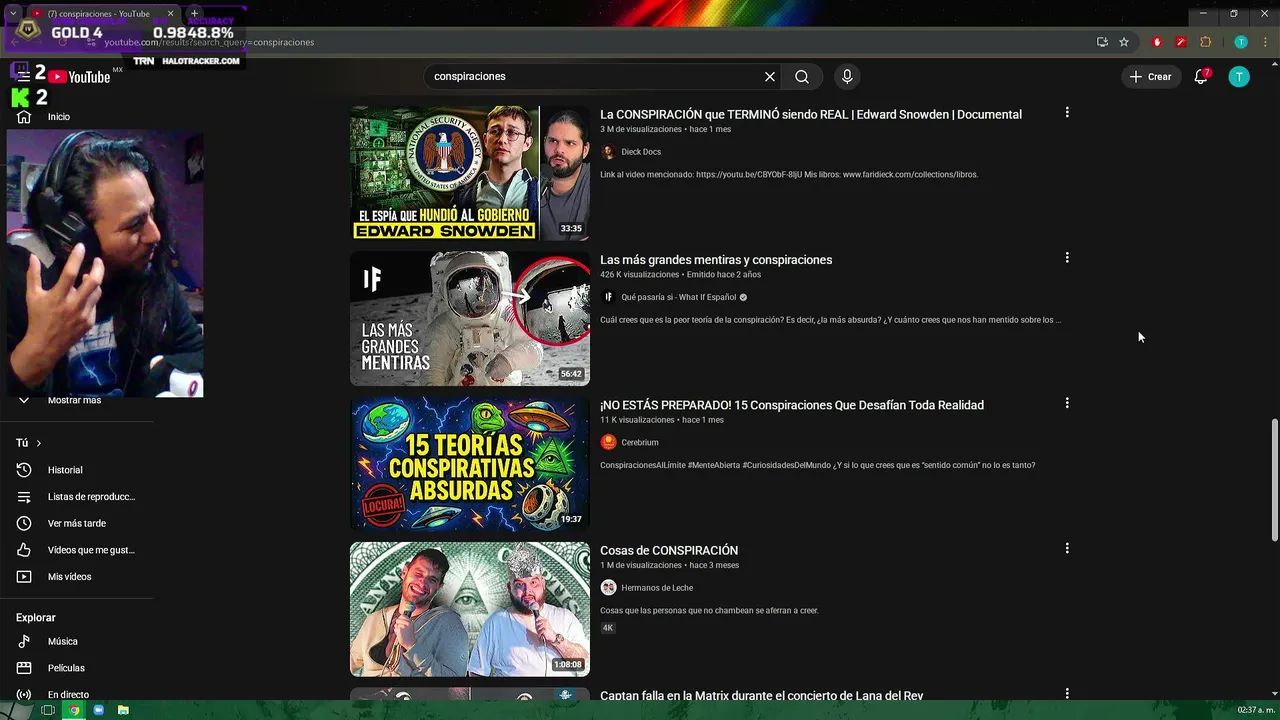Image resolution: width=1280 pixels, height=720 pixels.
Task: Open the Chrome extensions puzzle icon
Action: (1205, 42)
